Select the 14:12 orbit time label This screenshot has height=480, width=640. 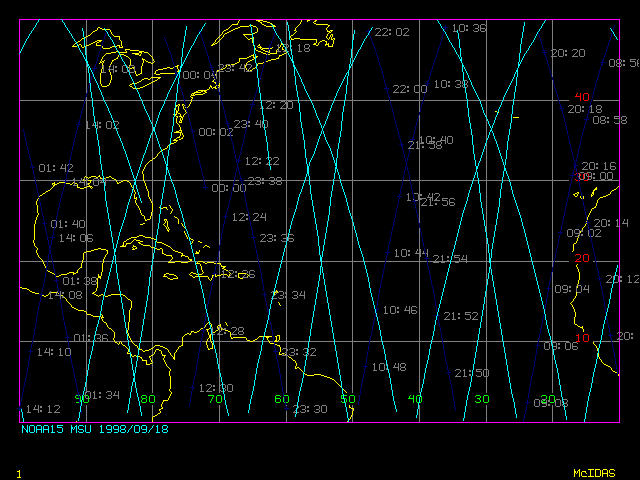click(43, 409)
